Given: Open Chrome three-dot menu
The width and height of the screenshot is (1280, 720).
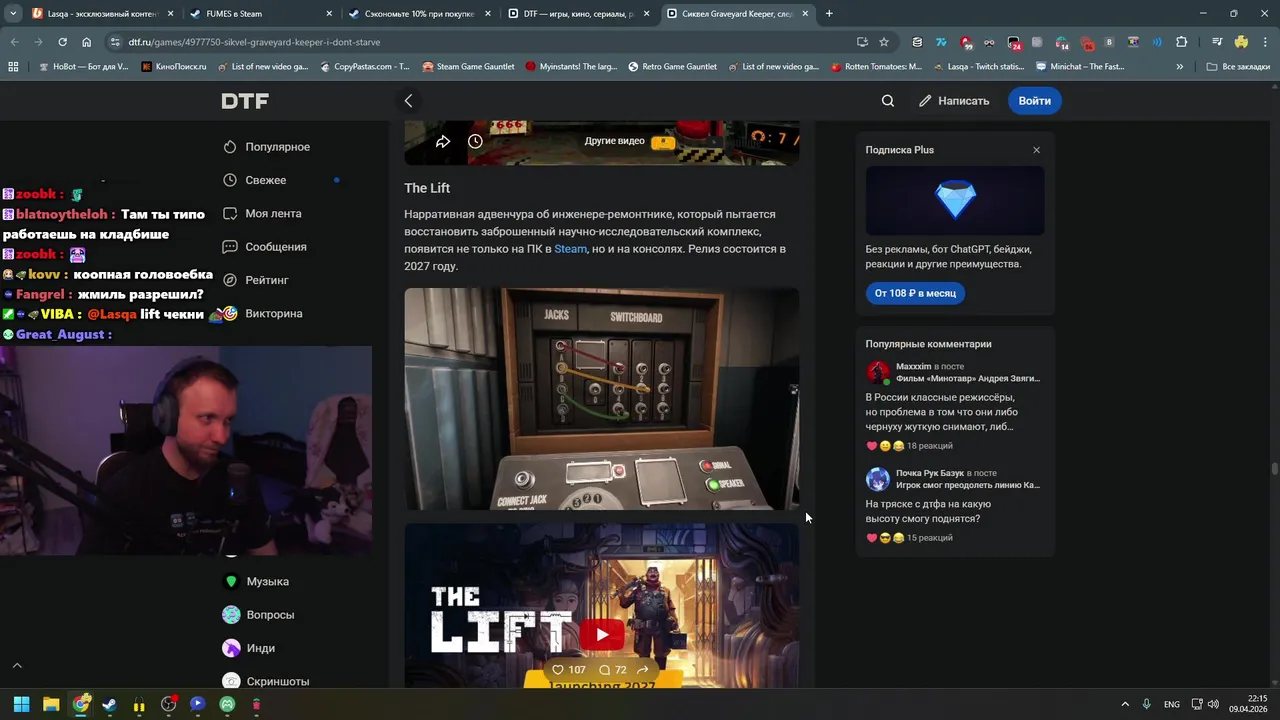Looking at the screenshot, I should click(1265, 42).
